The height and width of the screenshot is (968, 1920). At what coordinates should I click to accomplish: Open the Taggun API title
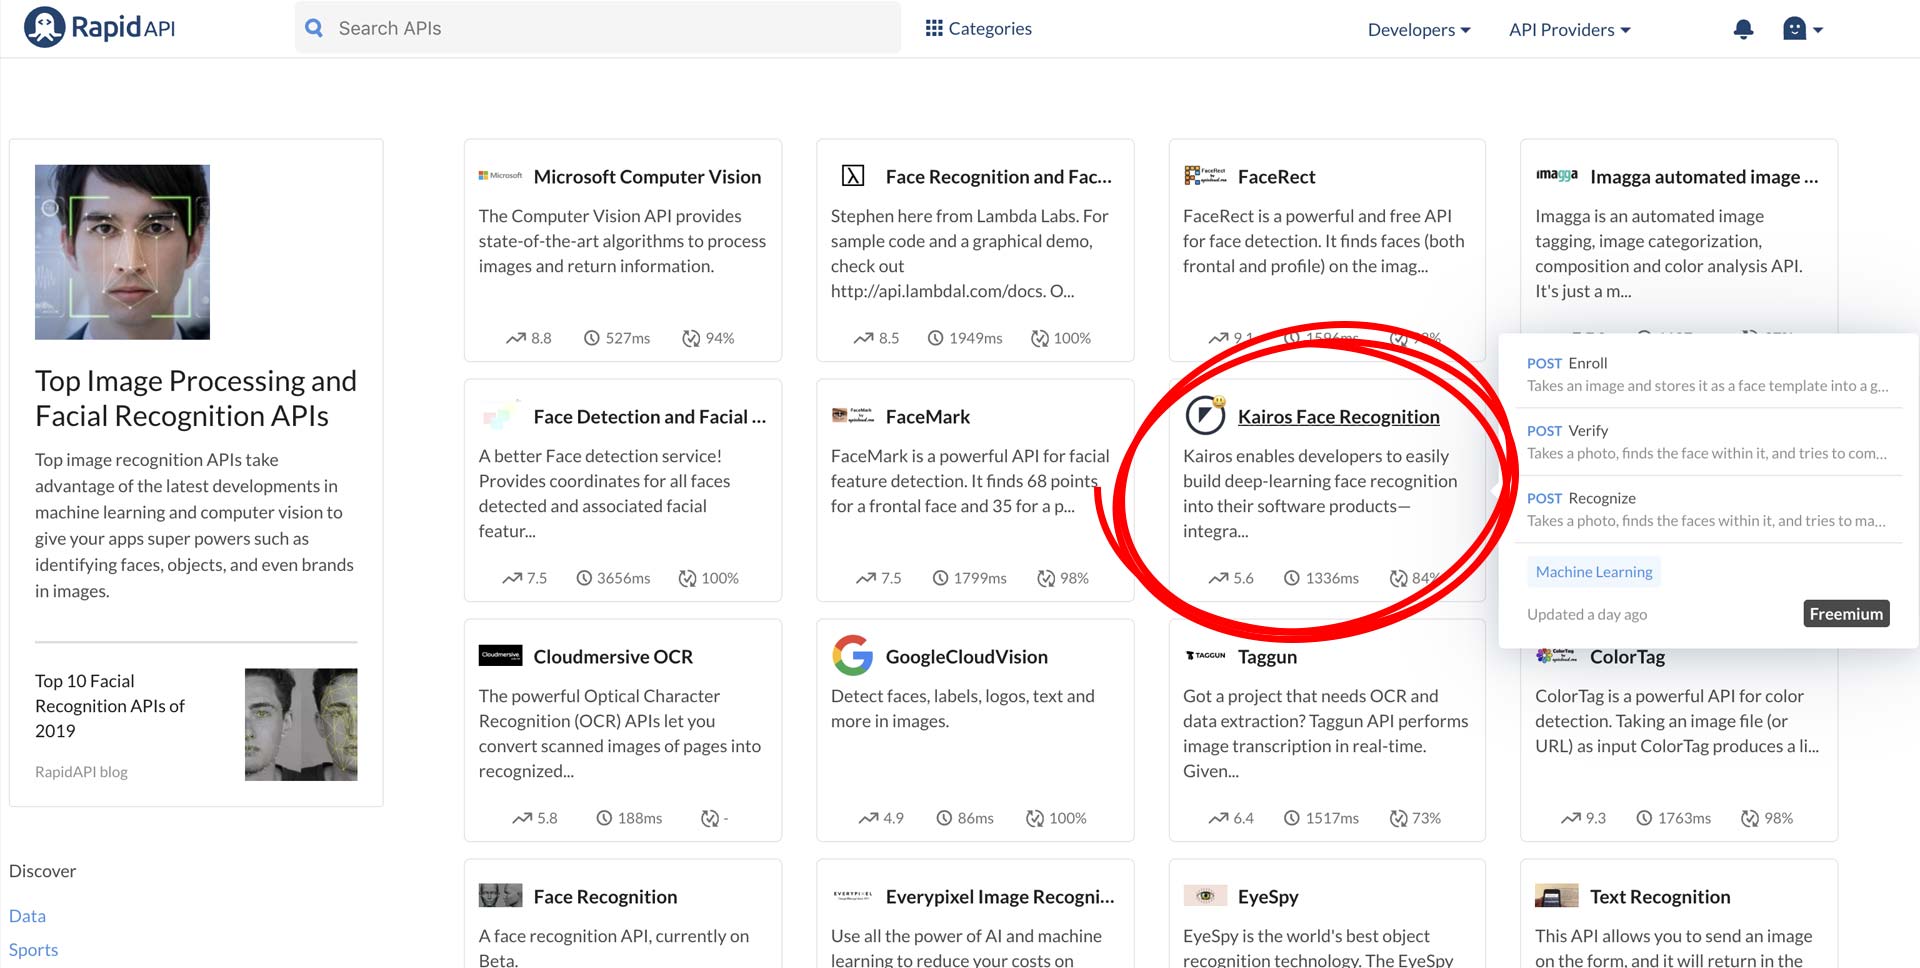(x=1267, y=657)
